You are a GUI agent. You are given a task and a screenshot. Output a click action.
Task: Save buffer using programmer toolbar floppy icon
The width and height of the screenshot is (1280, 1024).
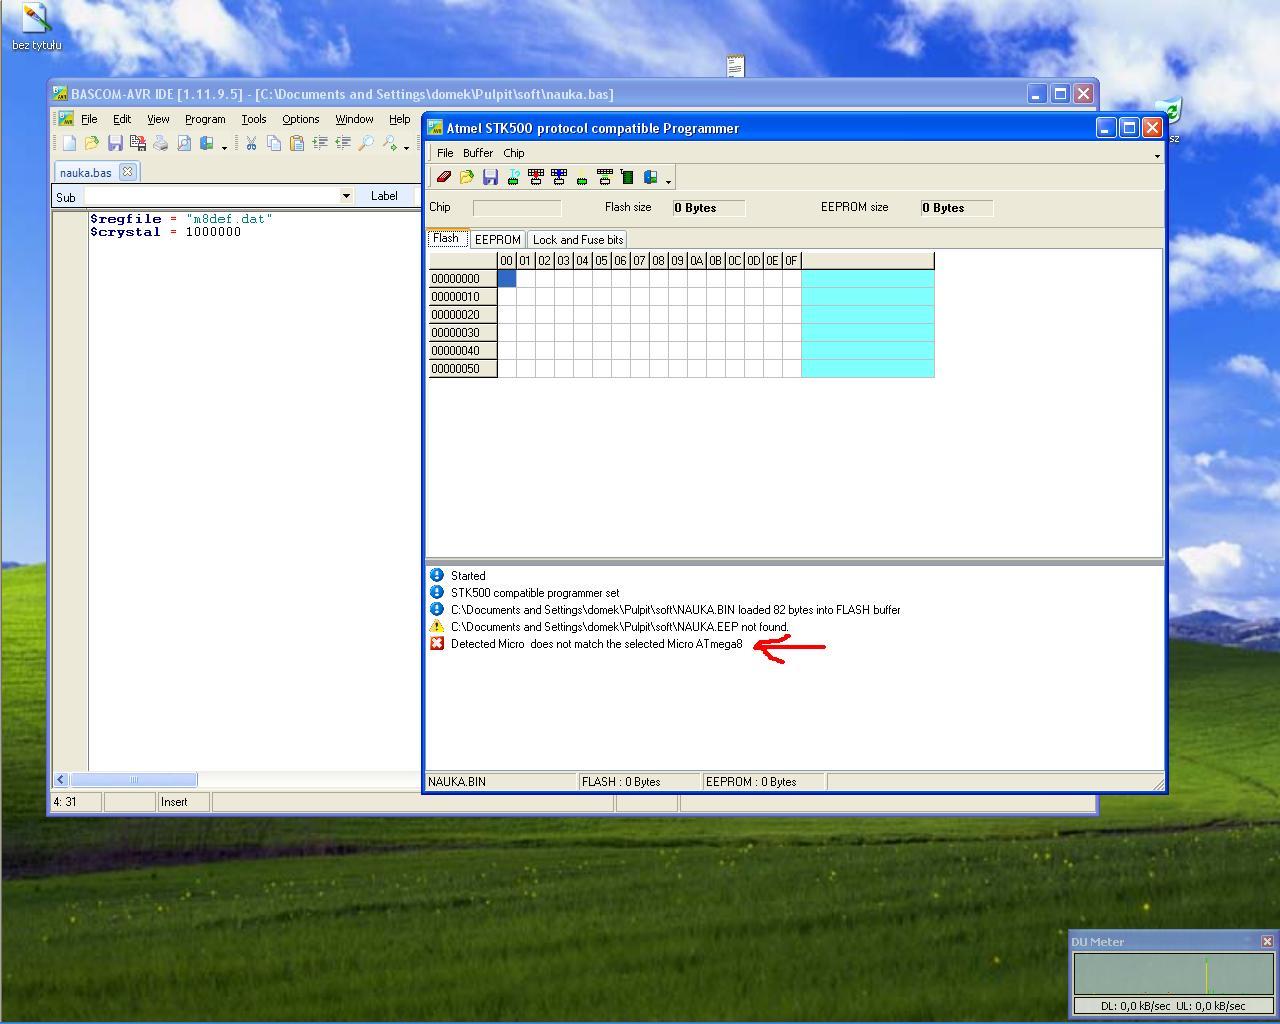point(490,177)
